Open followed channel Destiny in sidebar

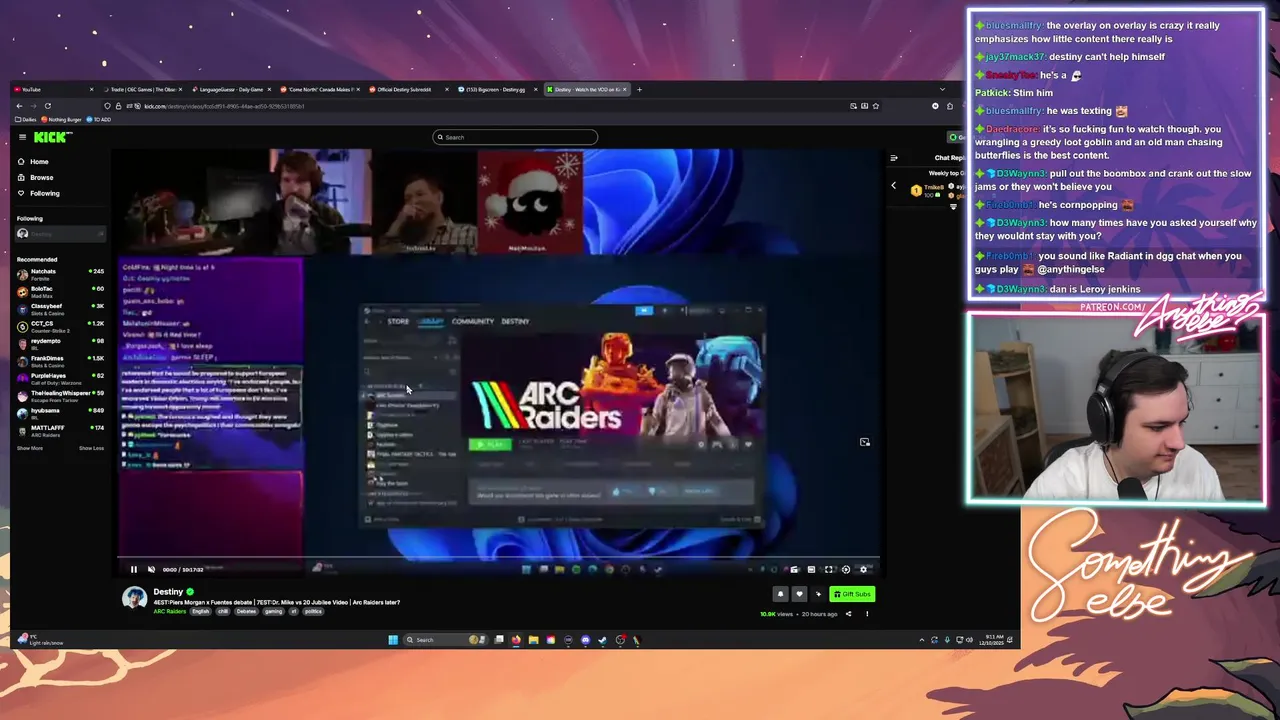coord(60,234)
